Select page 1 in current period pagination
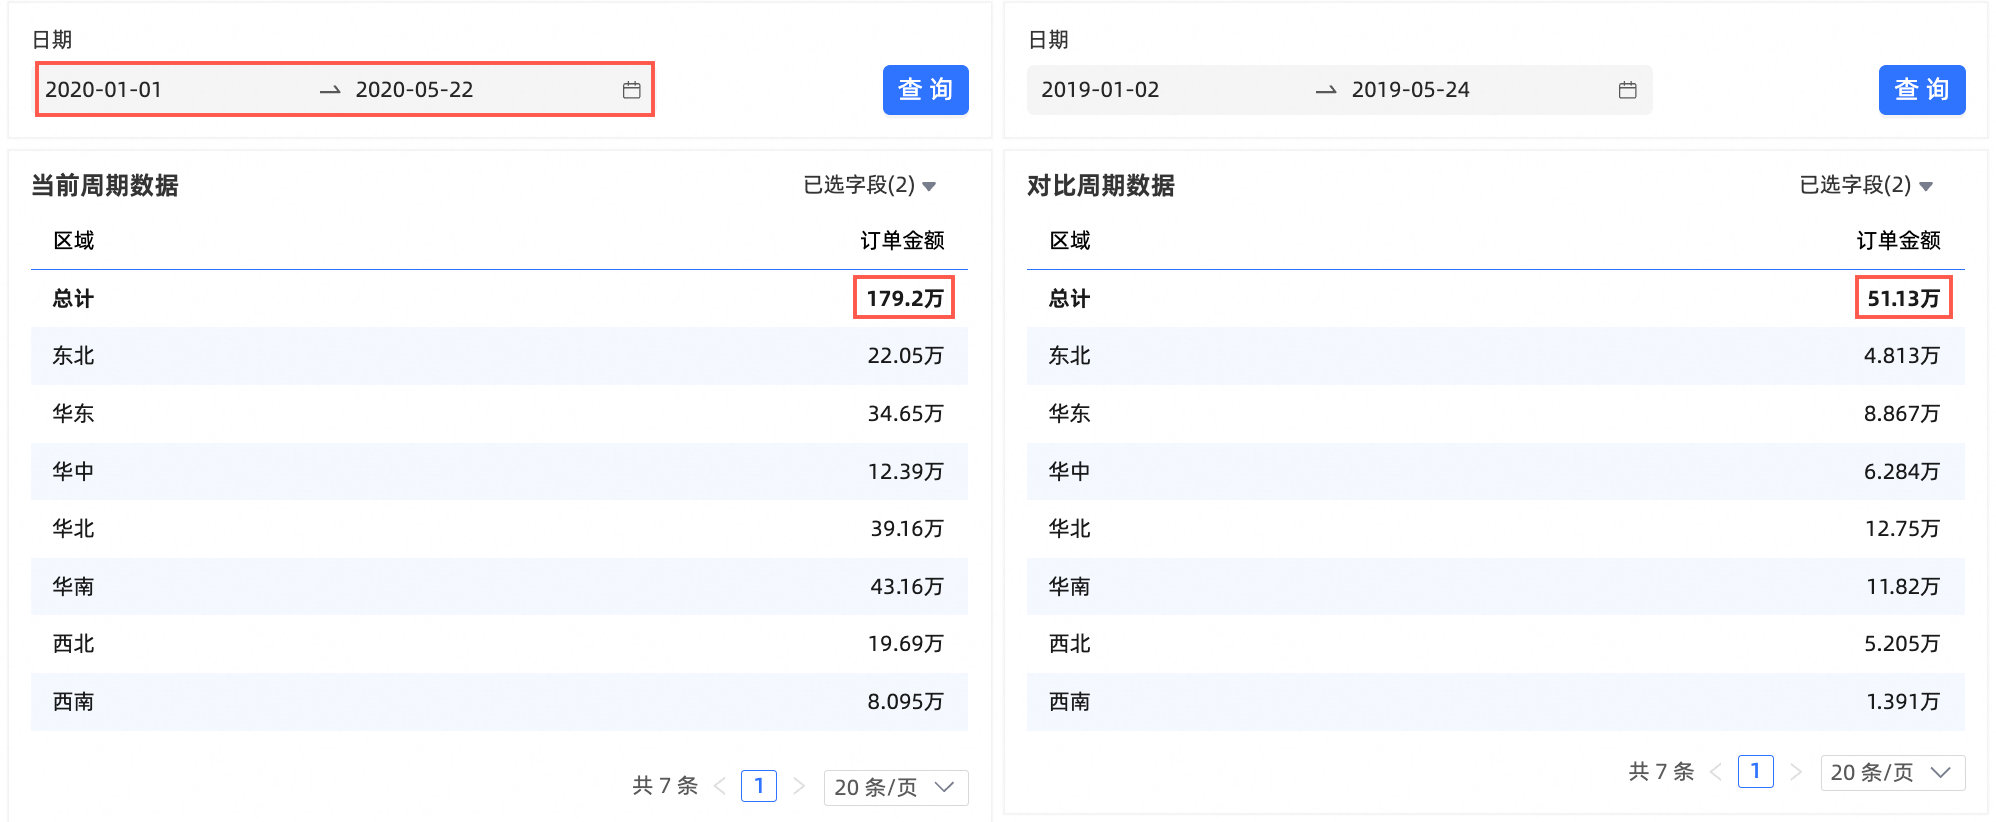This screenshot has height=822, width=1996. [758, 786]
